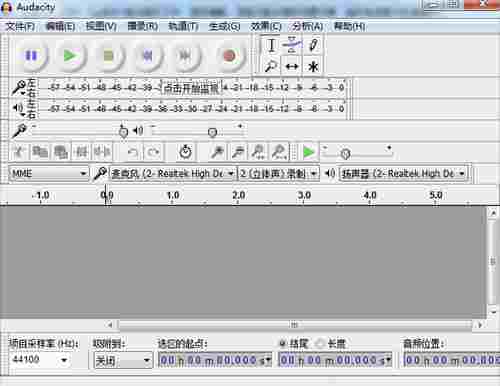Skip to start of the project

[147, 56]
